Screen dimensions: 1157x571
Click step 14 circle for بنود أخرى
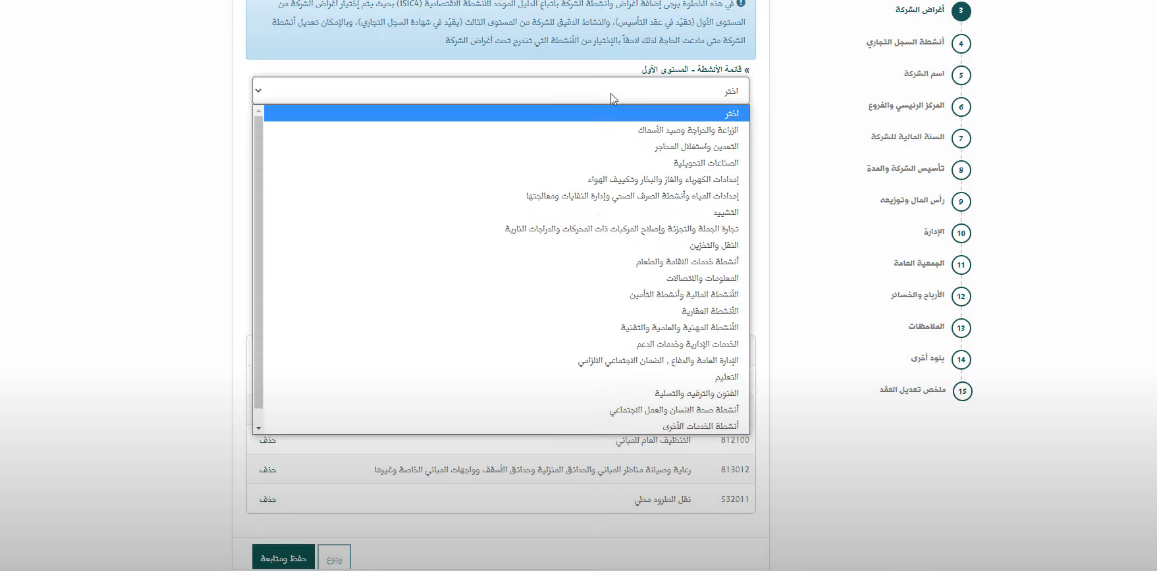tap(960, 360)
